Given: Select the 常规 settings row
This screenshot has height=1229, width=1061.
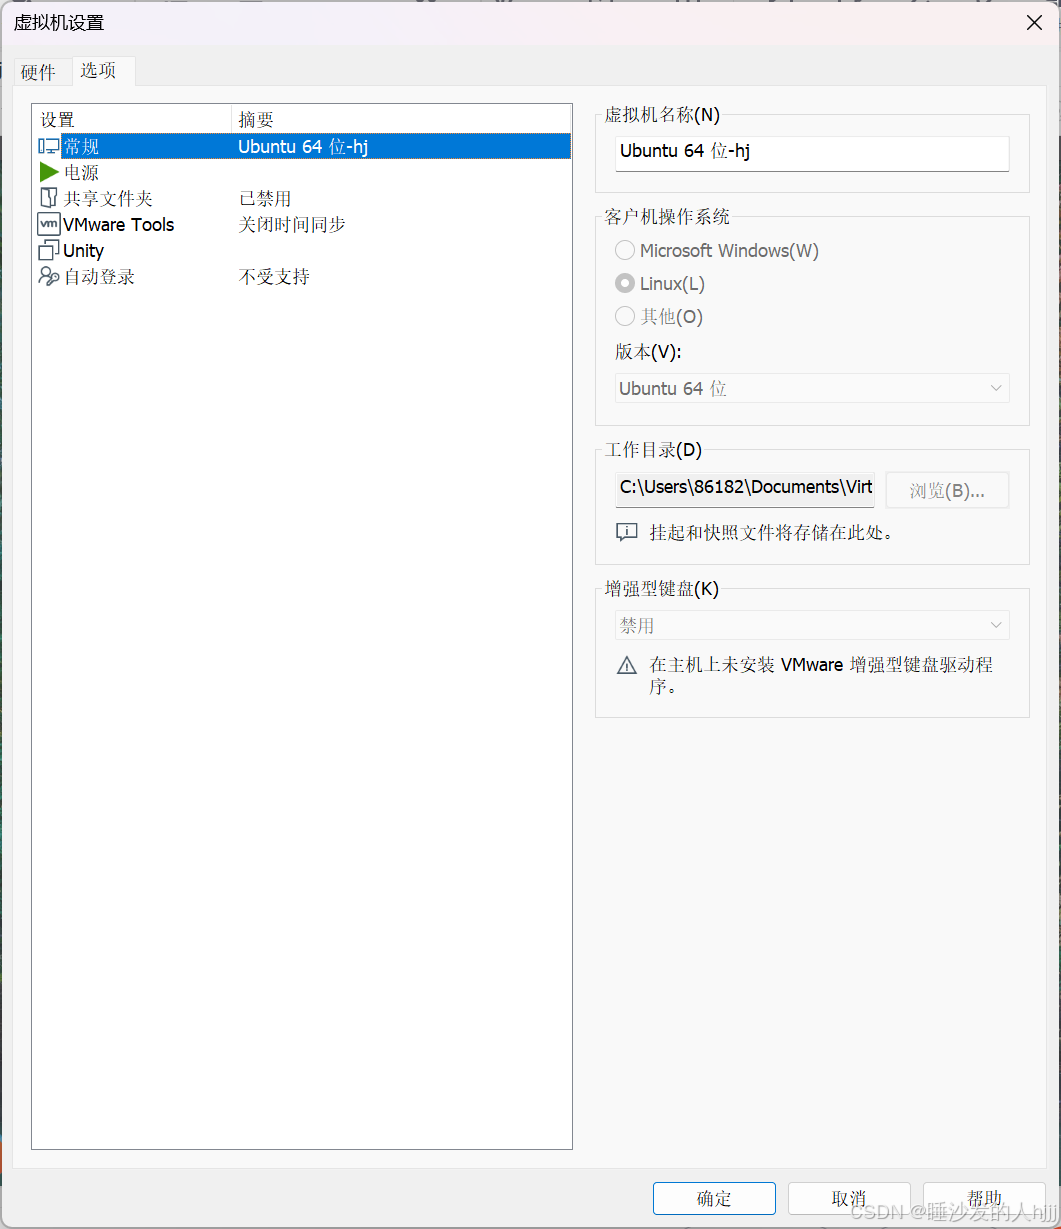Looking at the screenshot, I should coord(303,147).
